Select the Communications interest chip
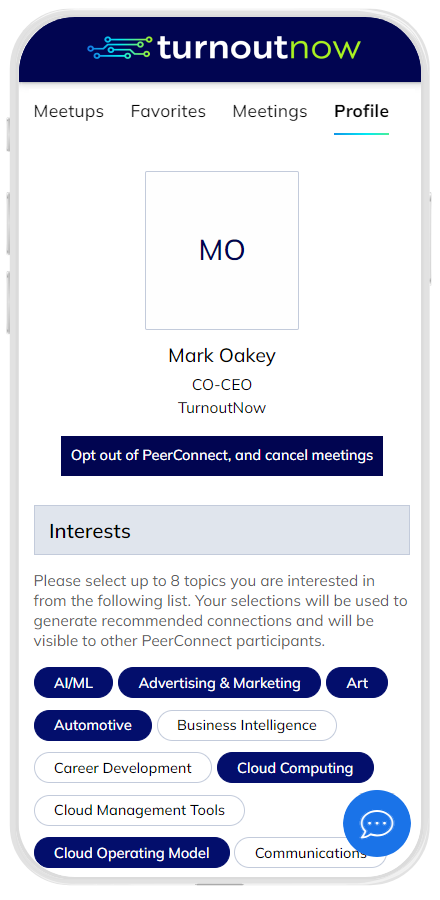440x900 pixels. click(310, 853)
